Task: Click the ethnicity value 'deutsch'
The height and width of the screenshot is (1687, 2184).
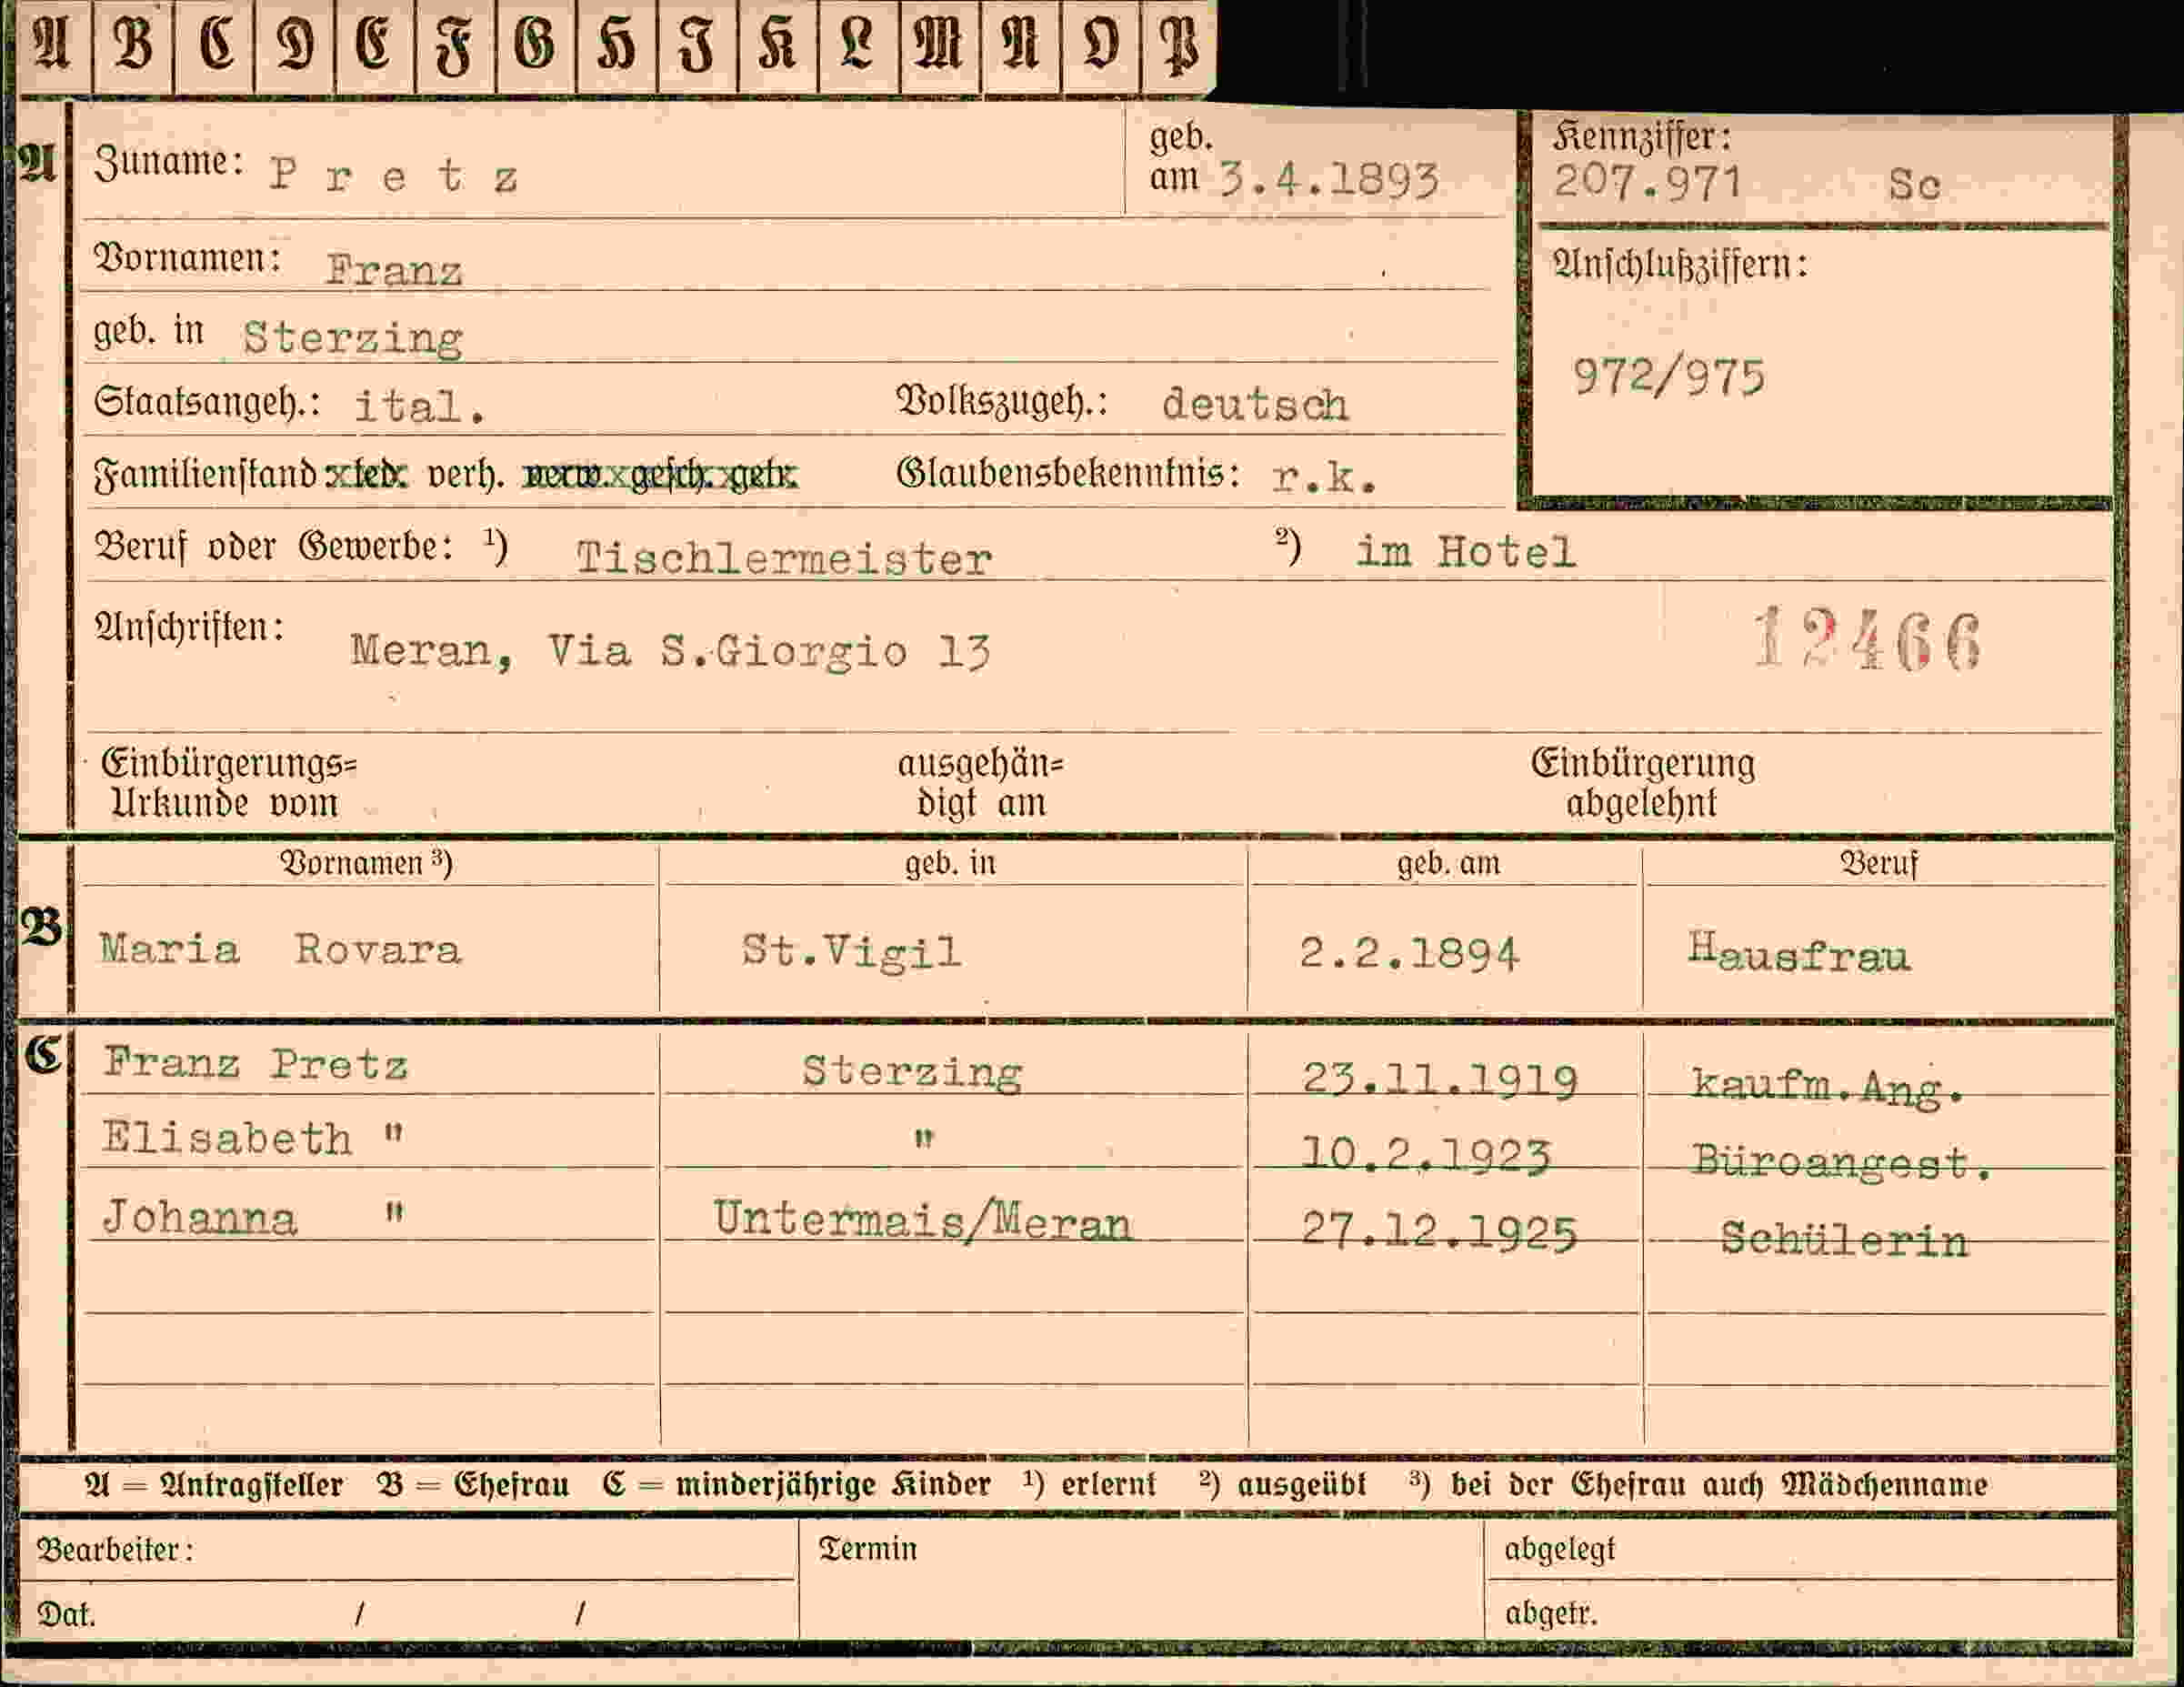Action: (x=1255, y=404)
